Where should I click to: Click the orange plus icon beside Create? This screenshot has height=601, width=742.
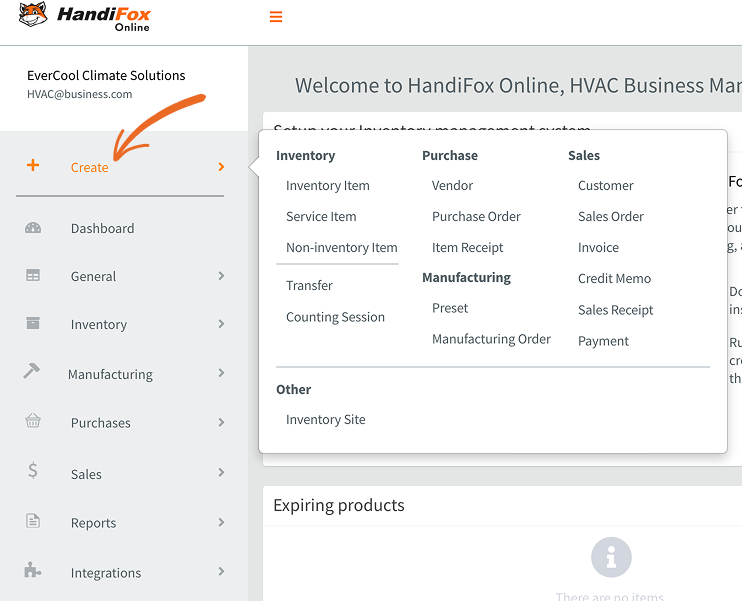33,165
